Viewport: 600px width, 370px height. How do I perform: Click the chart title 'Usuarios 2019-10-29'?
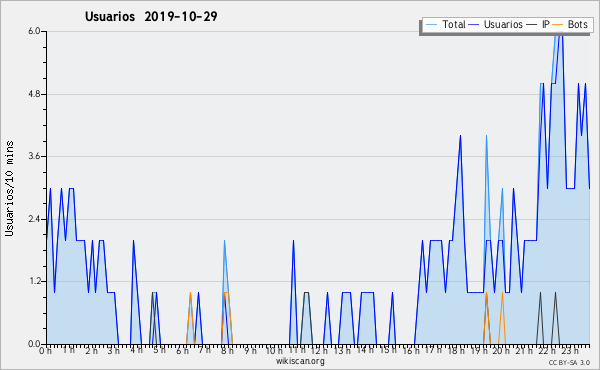(151, 16)
